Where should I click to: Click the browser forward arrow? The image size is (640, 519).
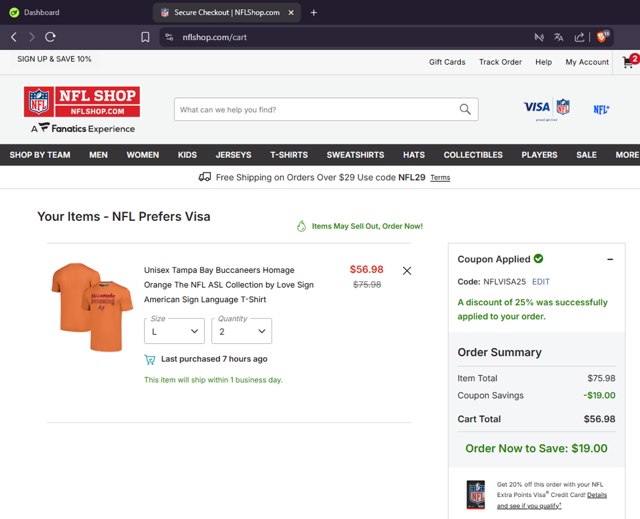coord(31,37)
